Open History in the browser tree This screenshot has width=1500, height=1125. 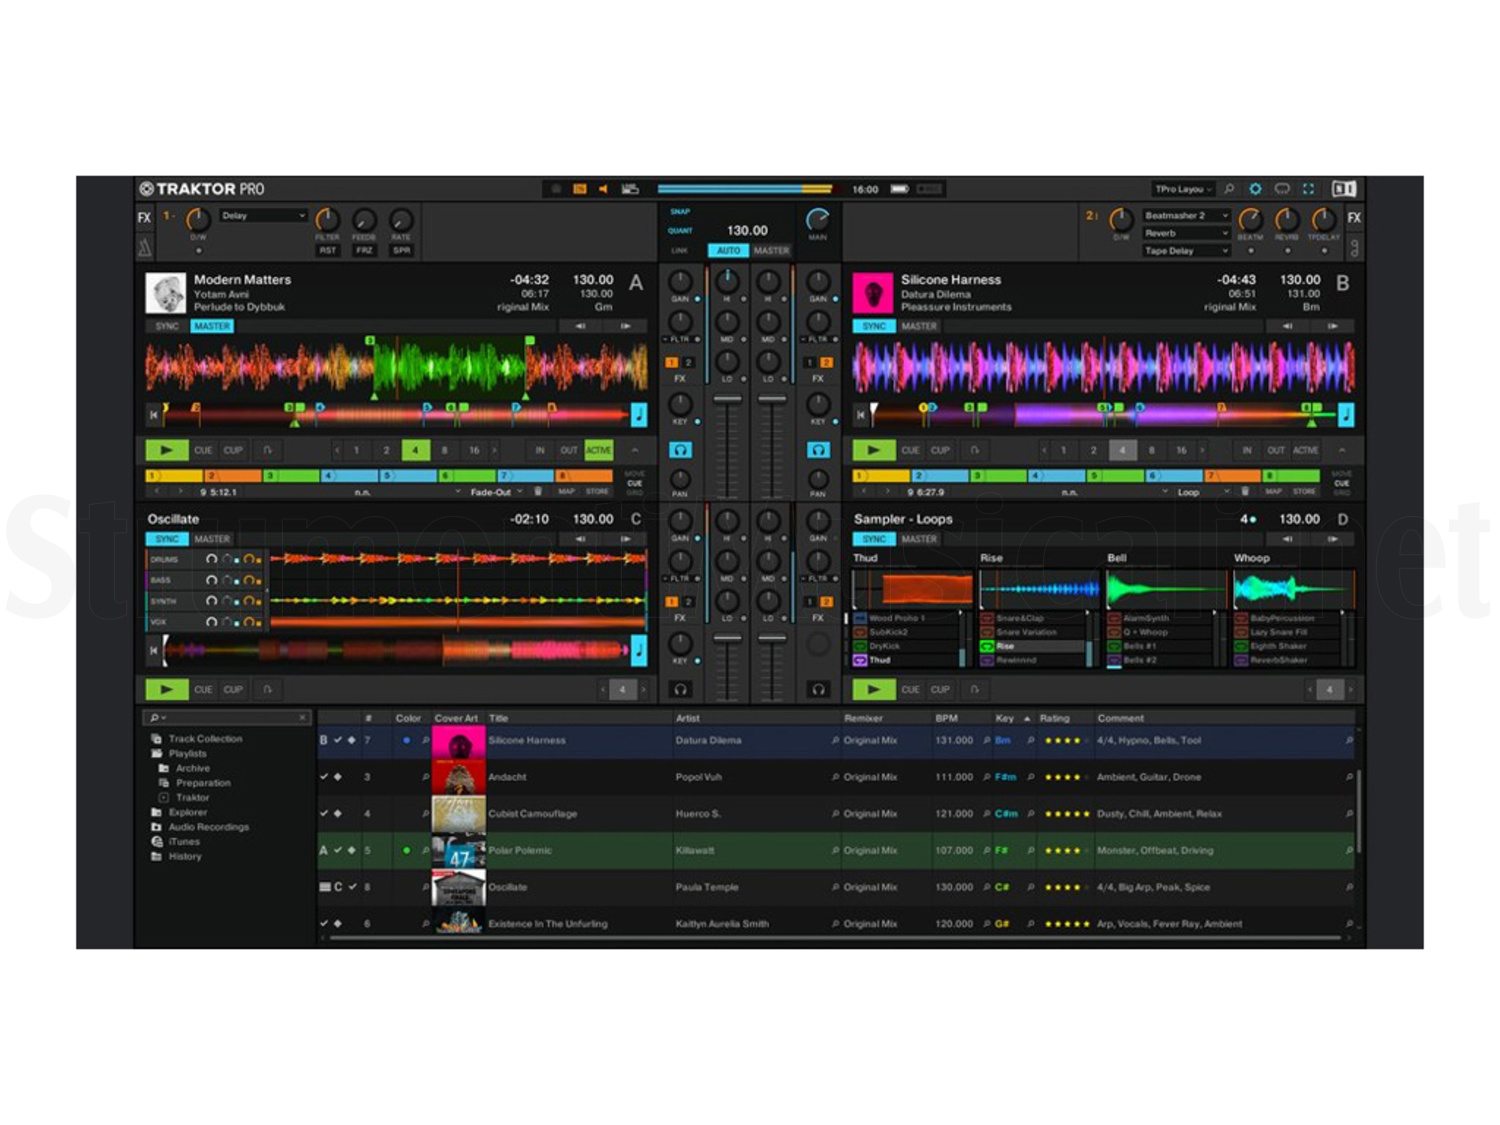[x=185, y=856]
